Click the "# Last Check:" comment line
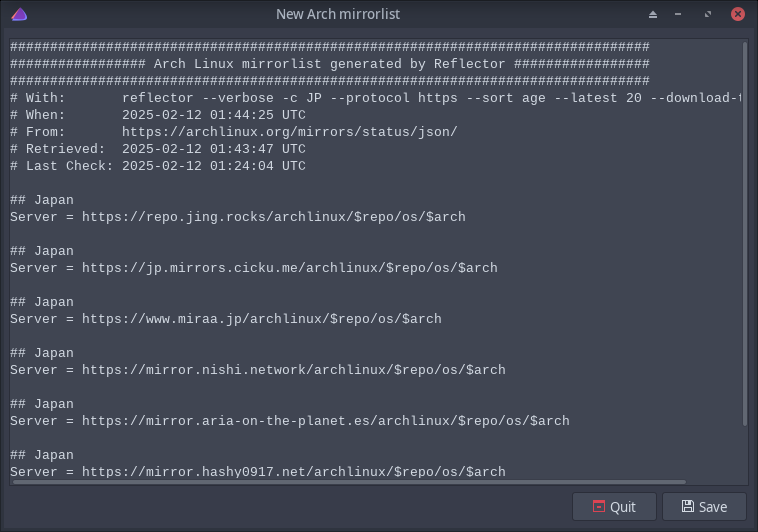Viewport: 758px width, 532px height. pos(158,166)
